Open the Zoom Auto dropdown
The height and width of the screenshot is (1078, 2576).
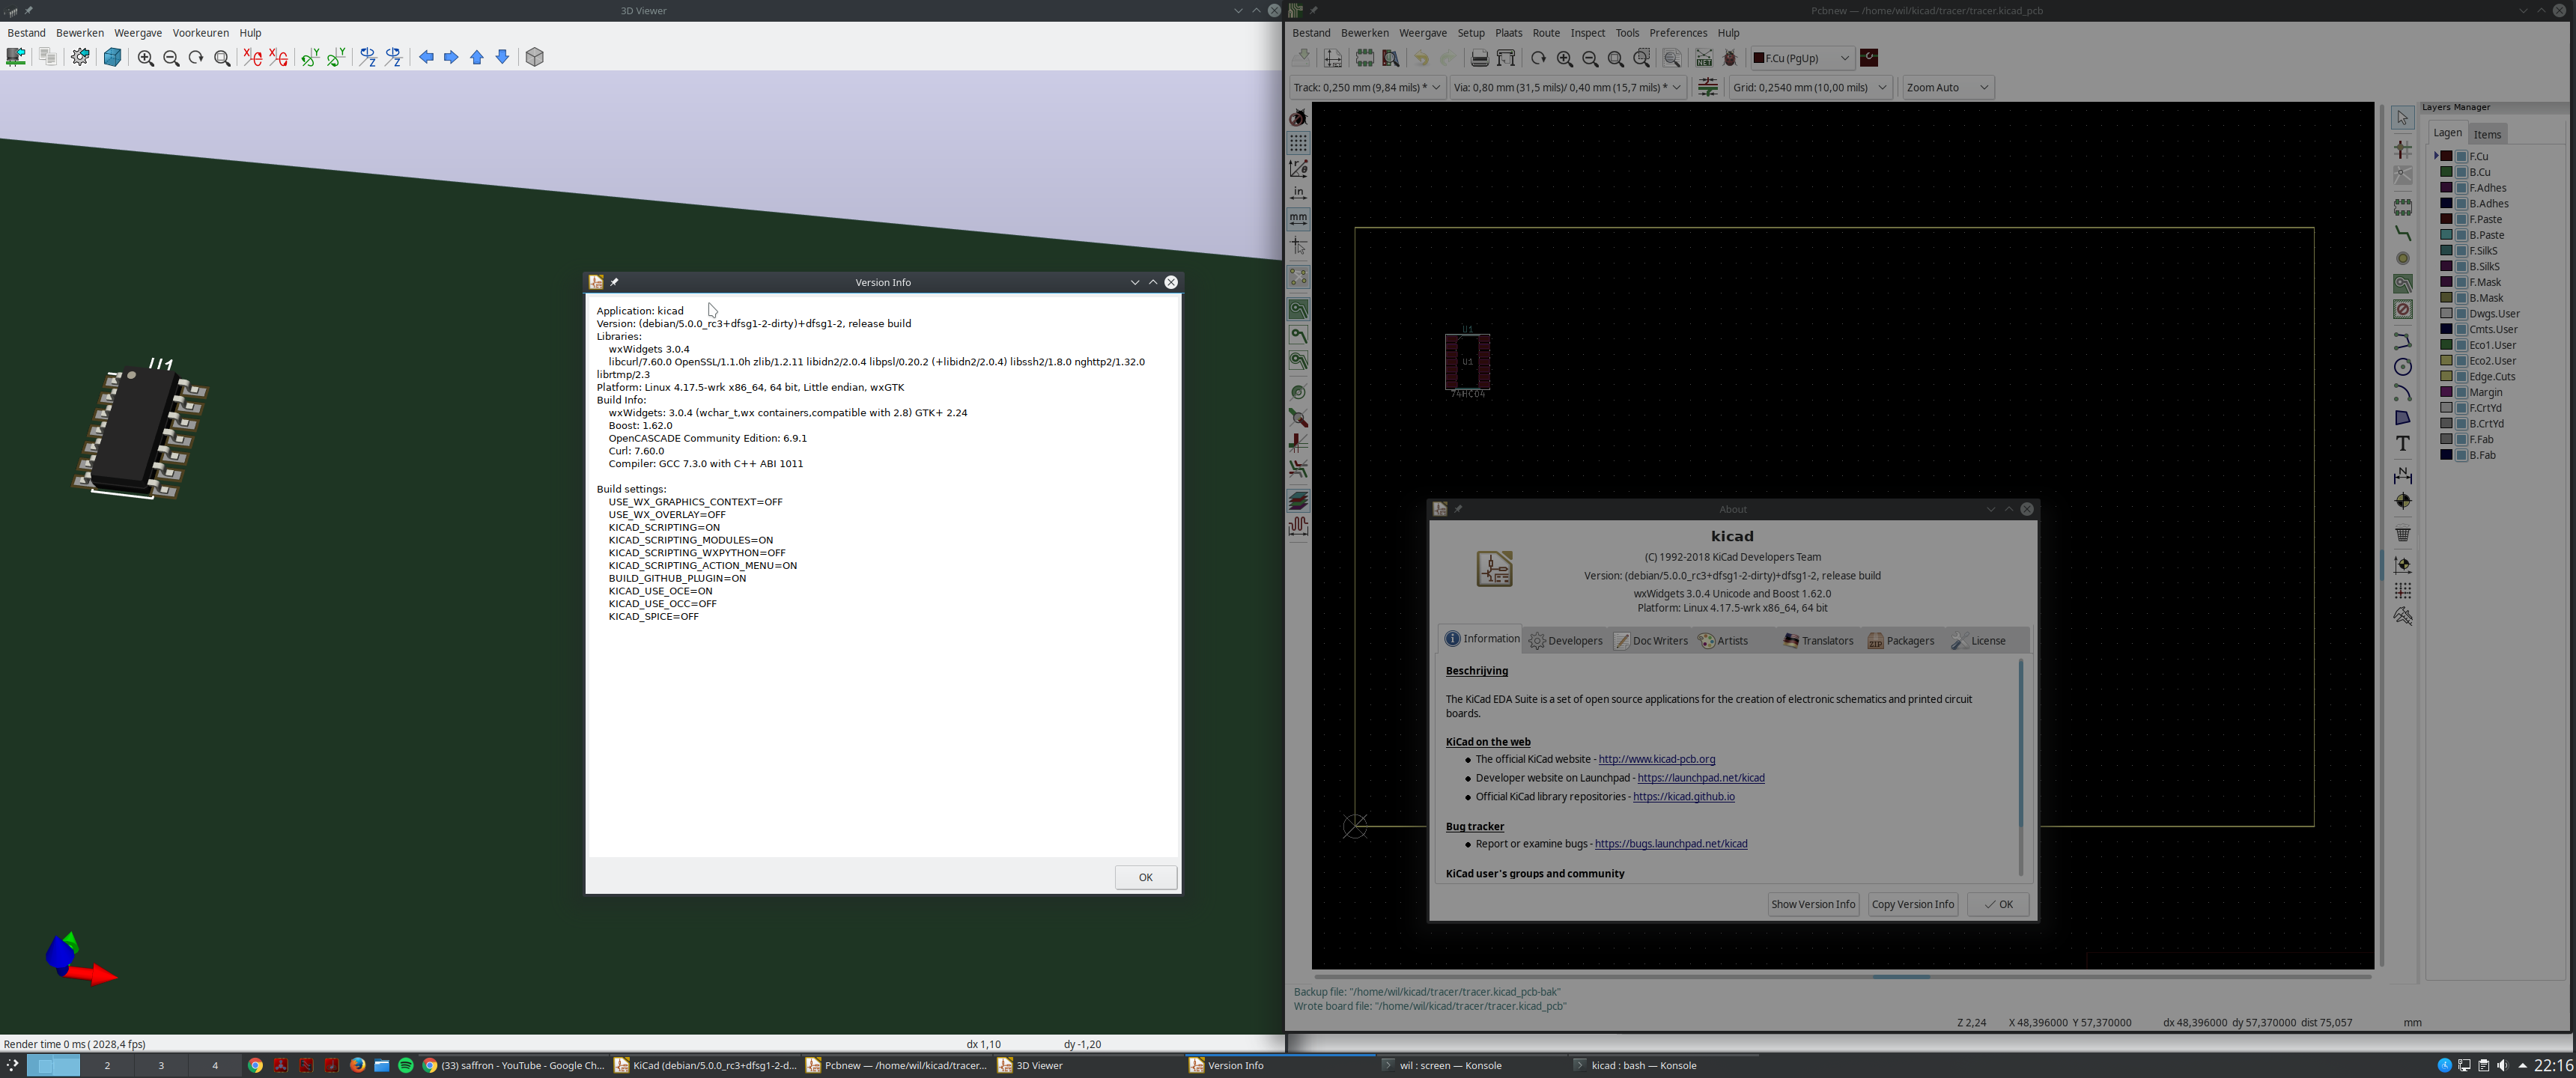tap(1948, 87)
